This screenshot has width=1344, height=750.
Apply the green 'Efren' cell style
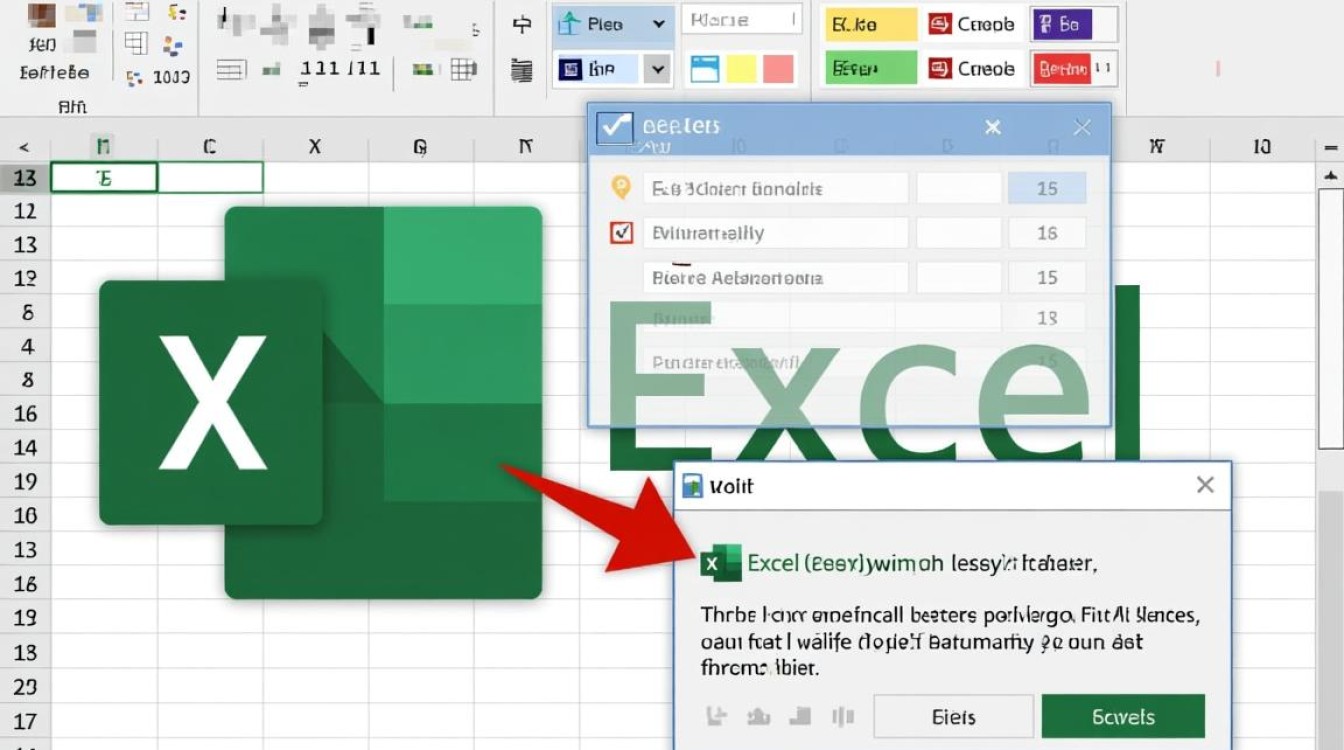[871, 69]
